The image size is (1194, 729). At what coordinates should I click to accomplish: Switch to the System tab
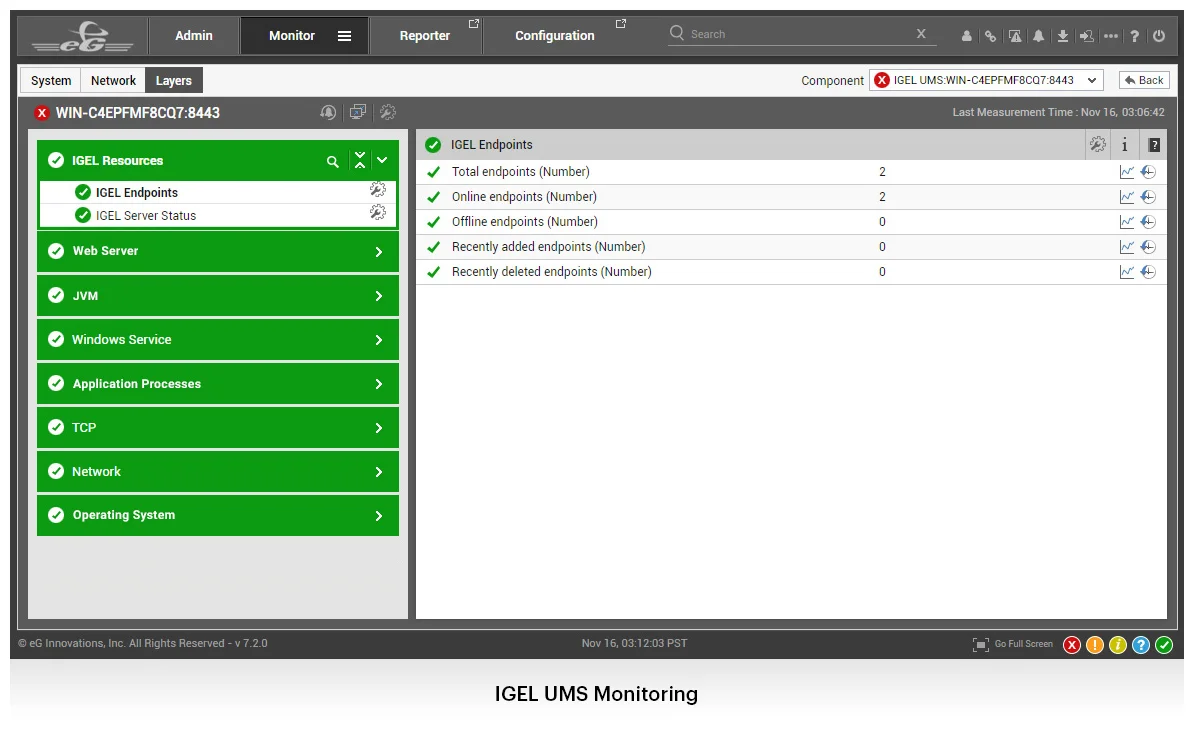pyautogui.click(x=51, y=80)
